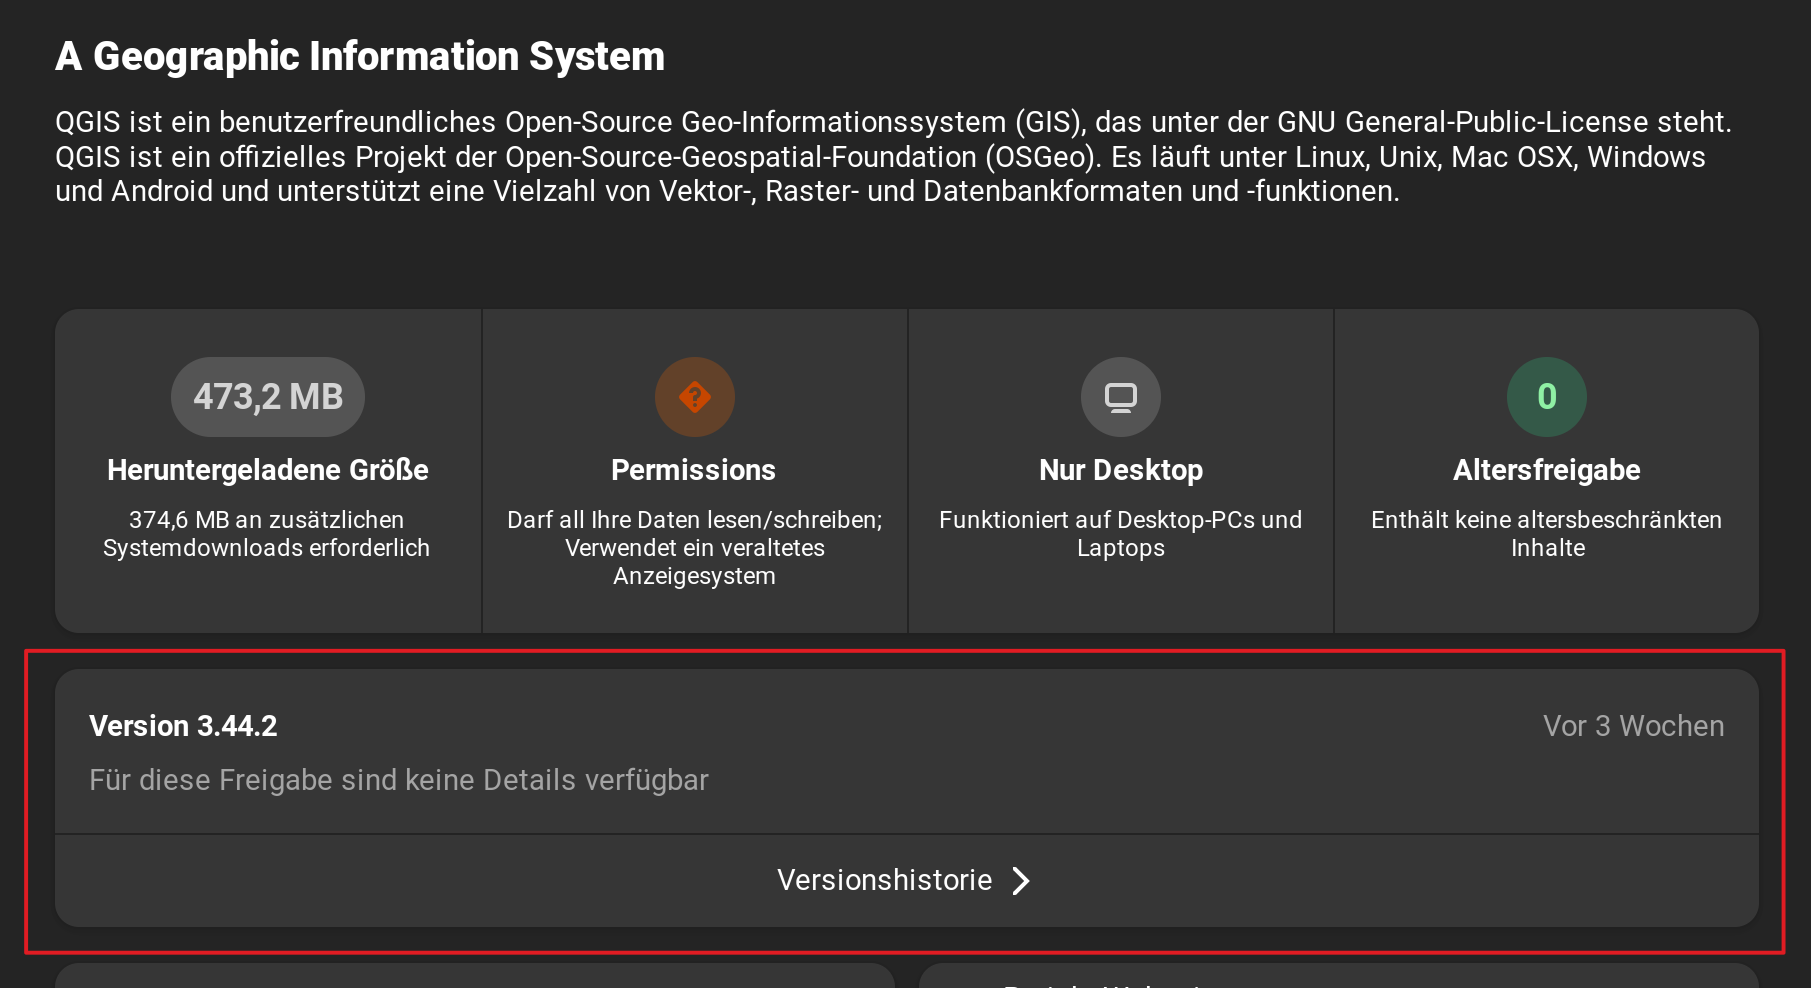Click the 'keine Details verfügbar' release note text

point(398,780)
